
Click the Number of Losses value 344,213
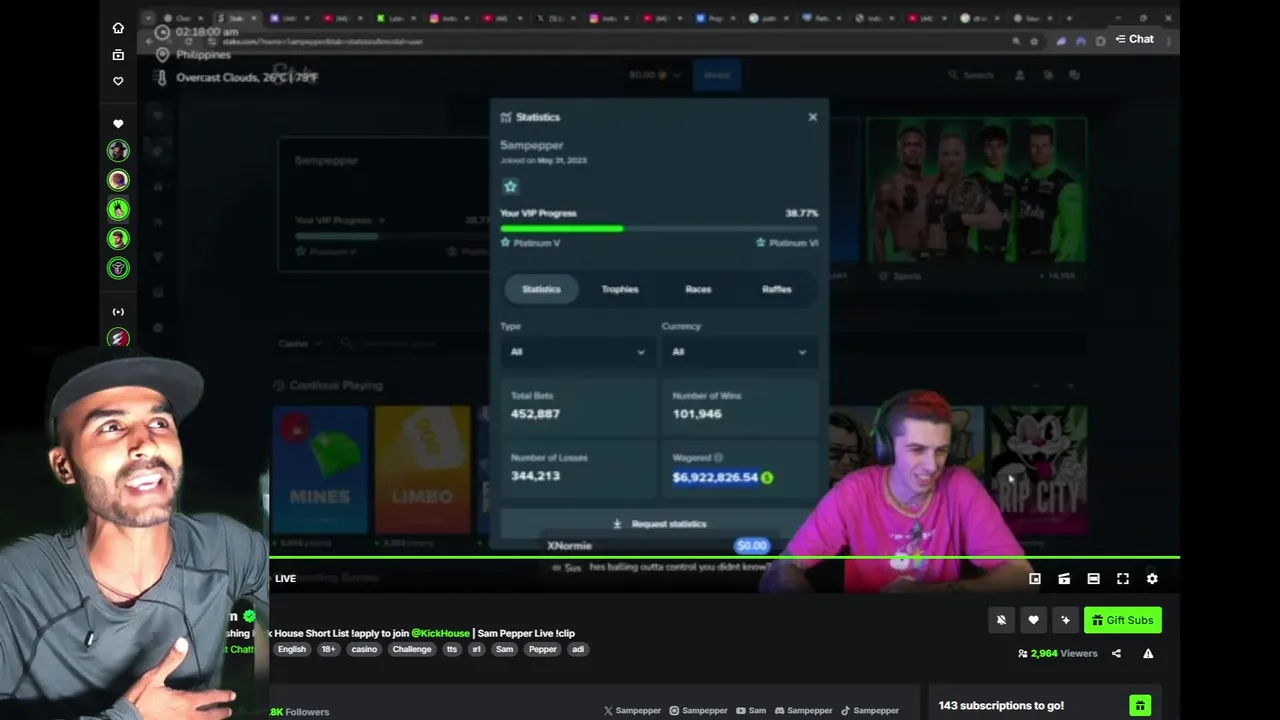tap(535, 476)
